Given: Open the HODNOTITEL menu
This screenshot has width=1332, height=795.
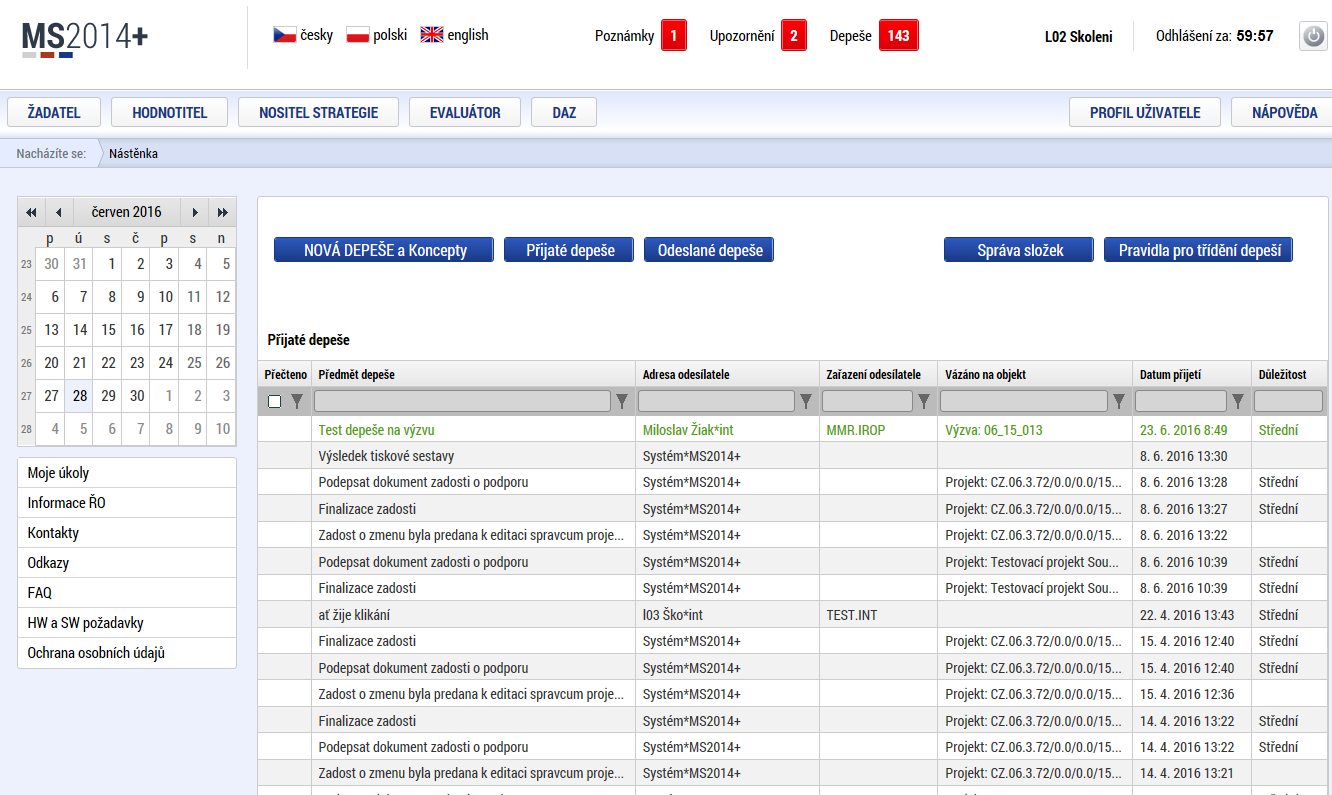Looking at the screenshot, I should coord(170,112).
